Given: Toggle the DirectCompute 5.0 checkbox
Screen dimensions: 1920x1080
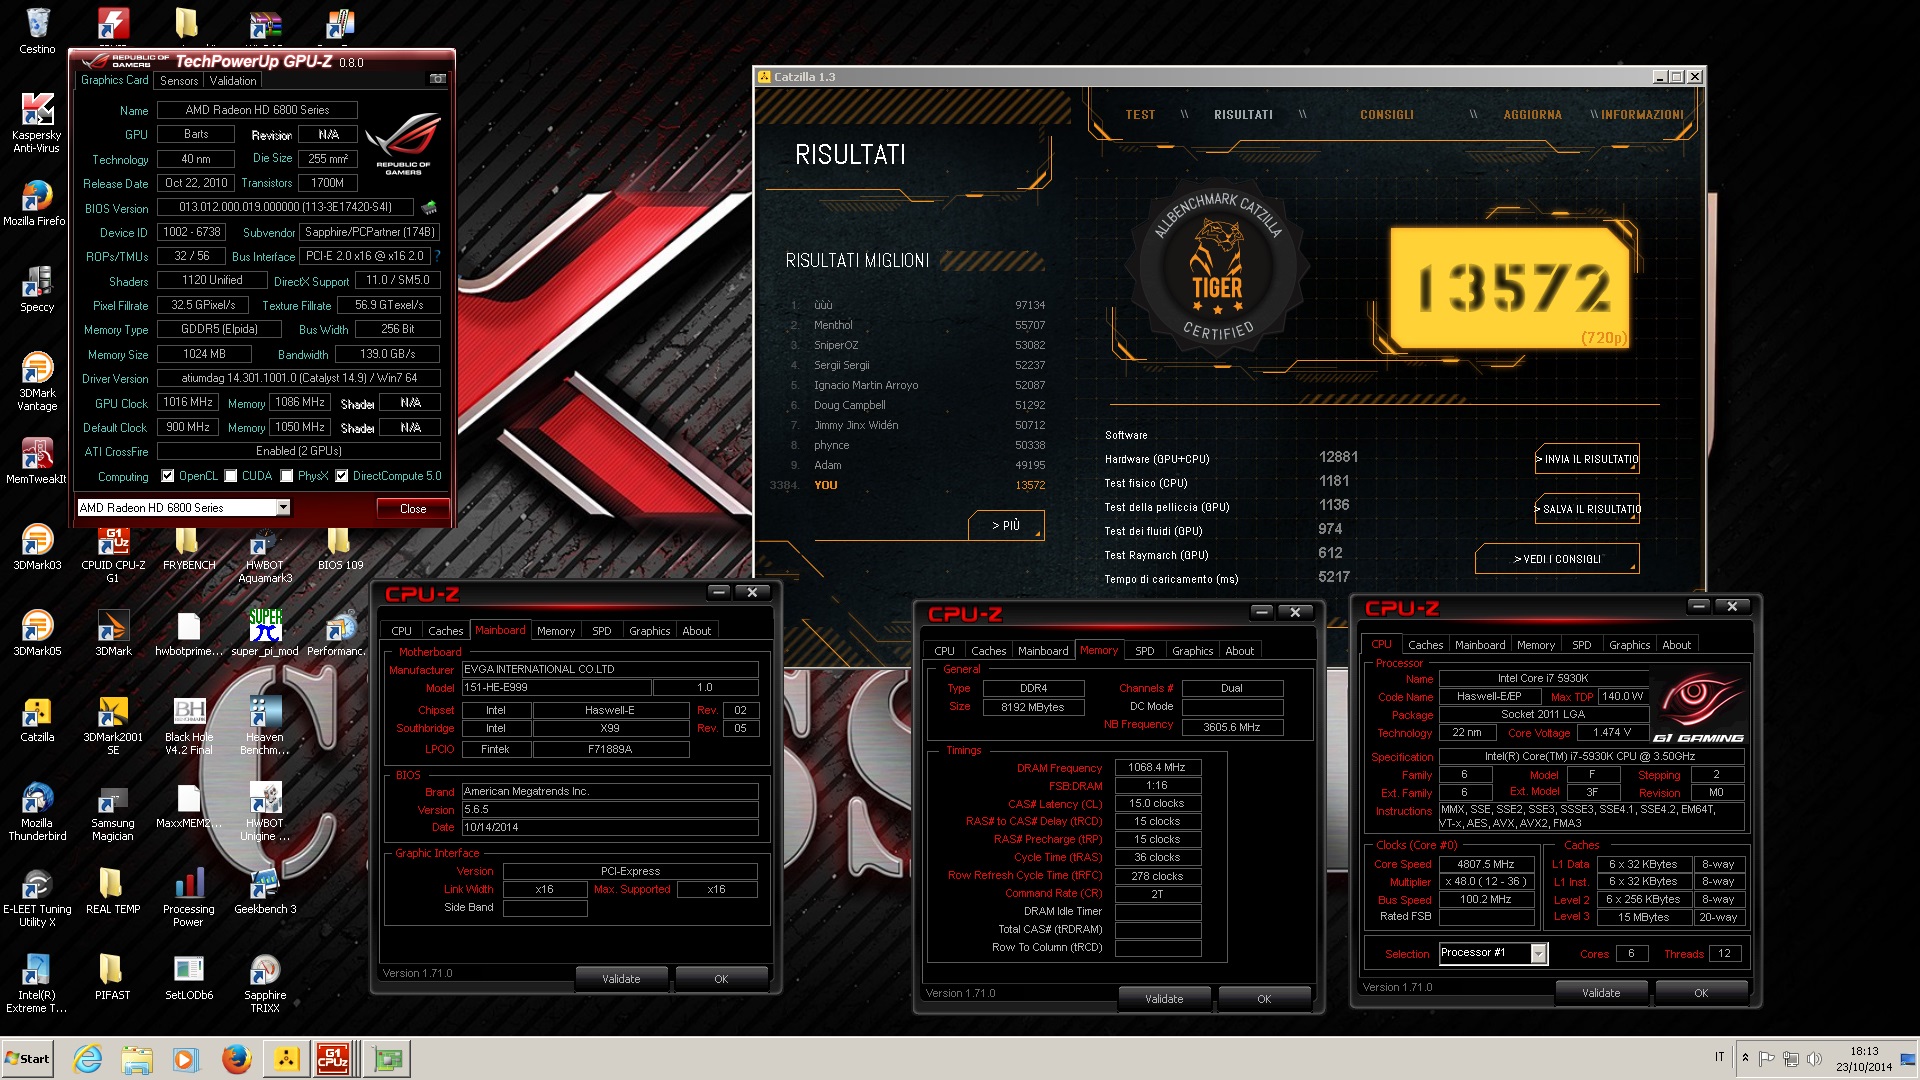Looking at the screenshot, I should pos(342,476).
